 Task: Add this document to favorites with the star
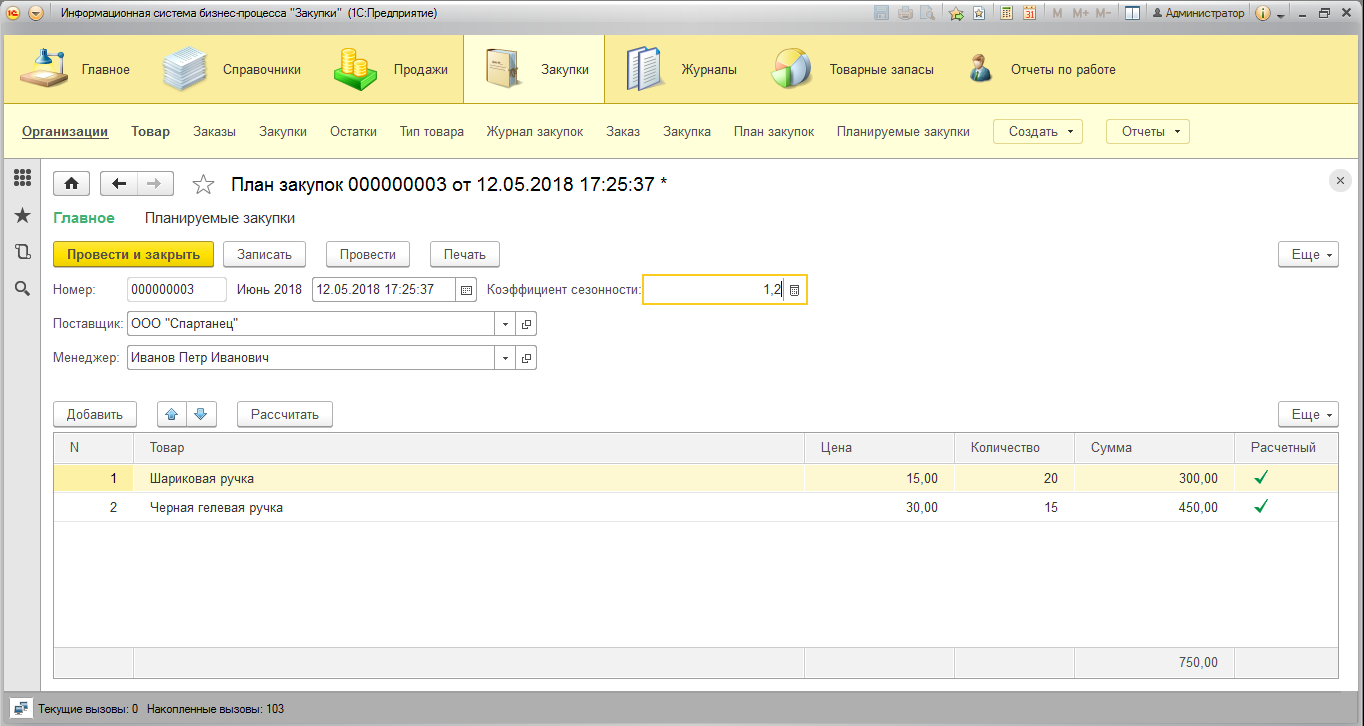point(203,184)
